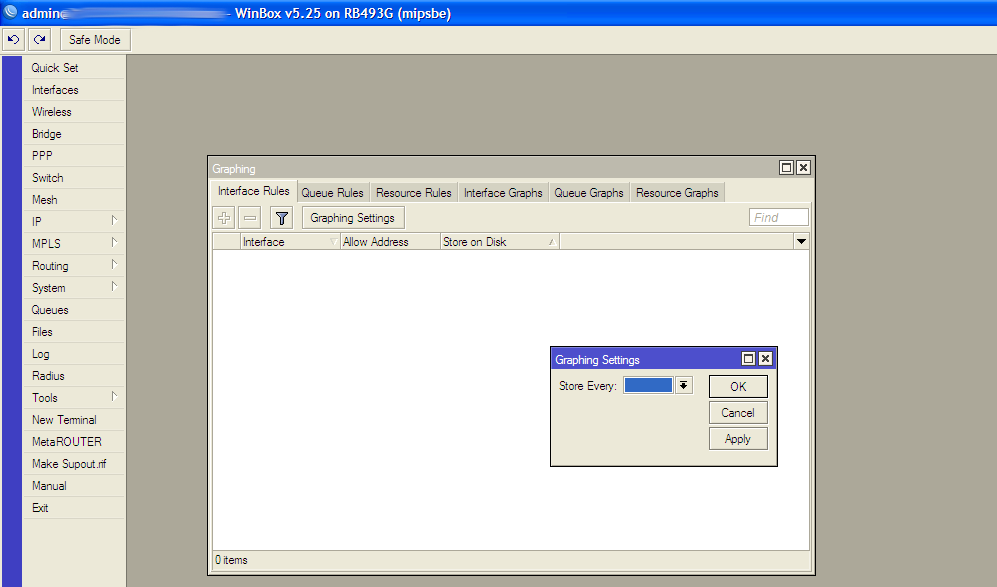Open Manual in sidebar
The image size is (997, 587).
click(74, 486)
